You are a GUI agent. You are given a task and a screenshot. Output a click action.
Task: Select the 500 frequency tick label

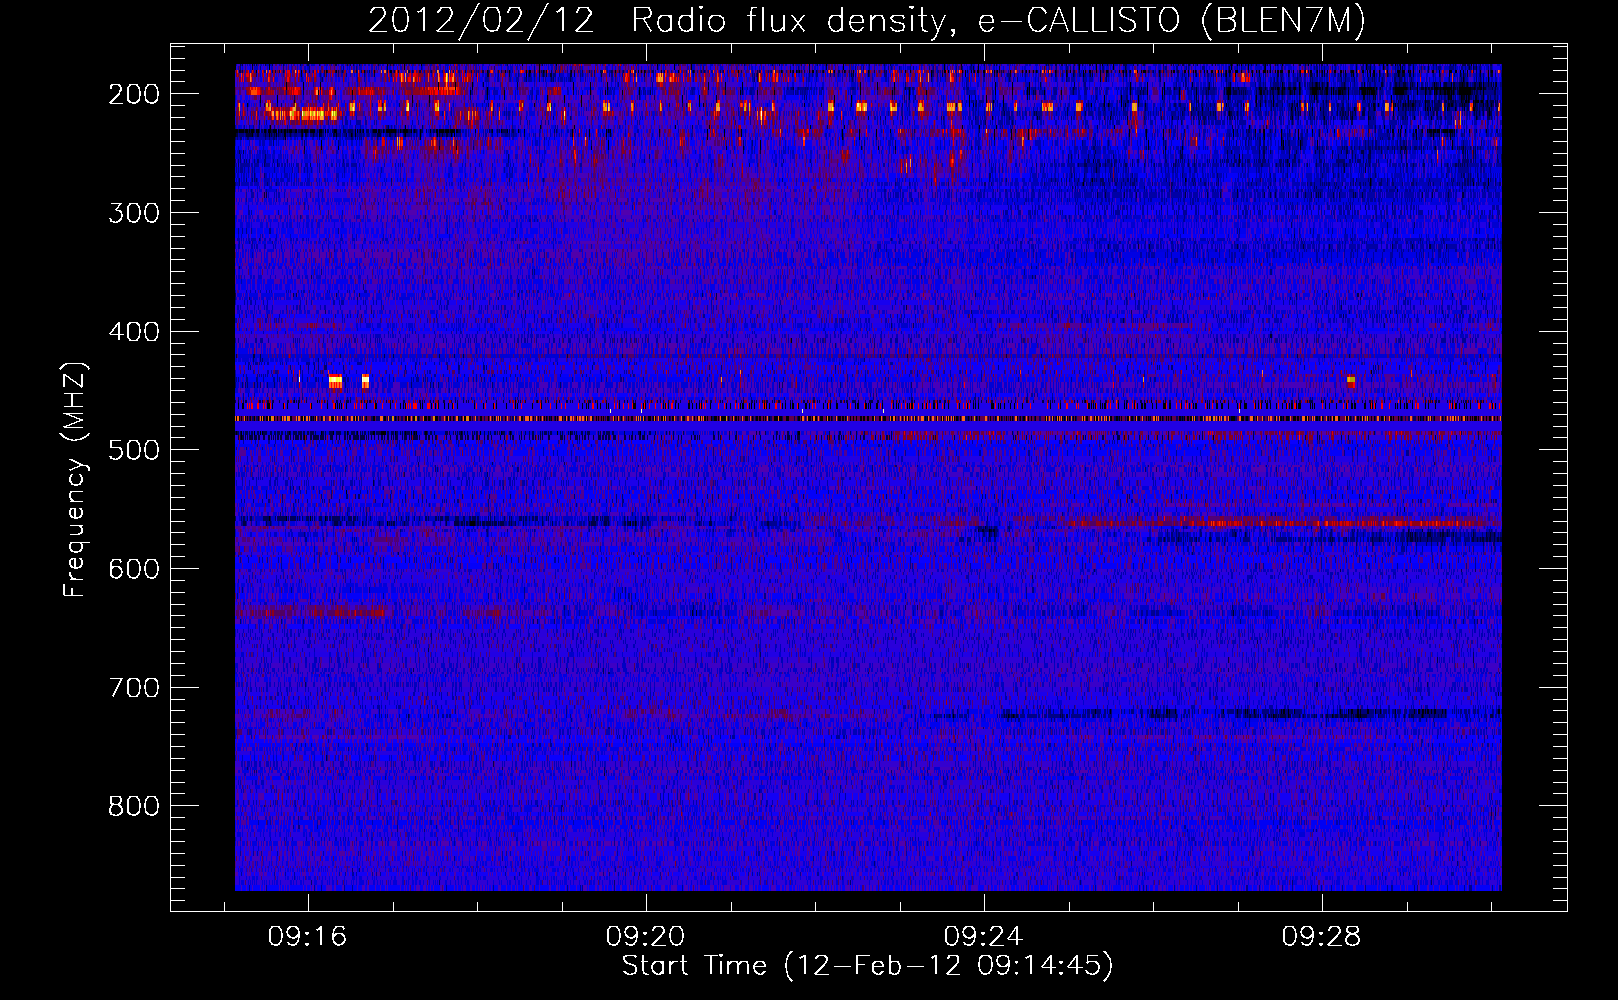tap(134, 451)
